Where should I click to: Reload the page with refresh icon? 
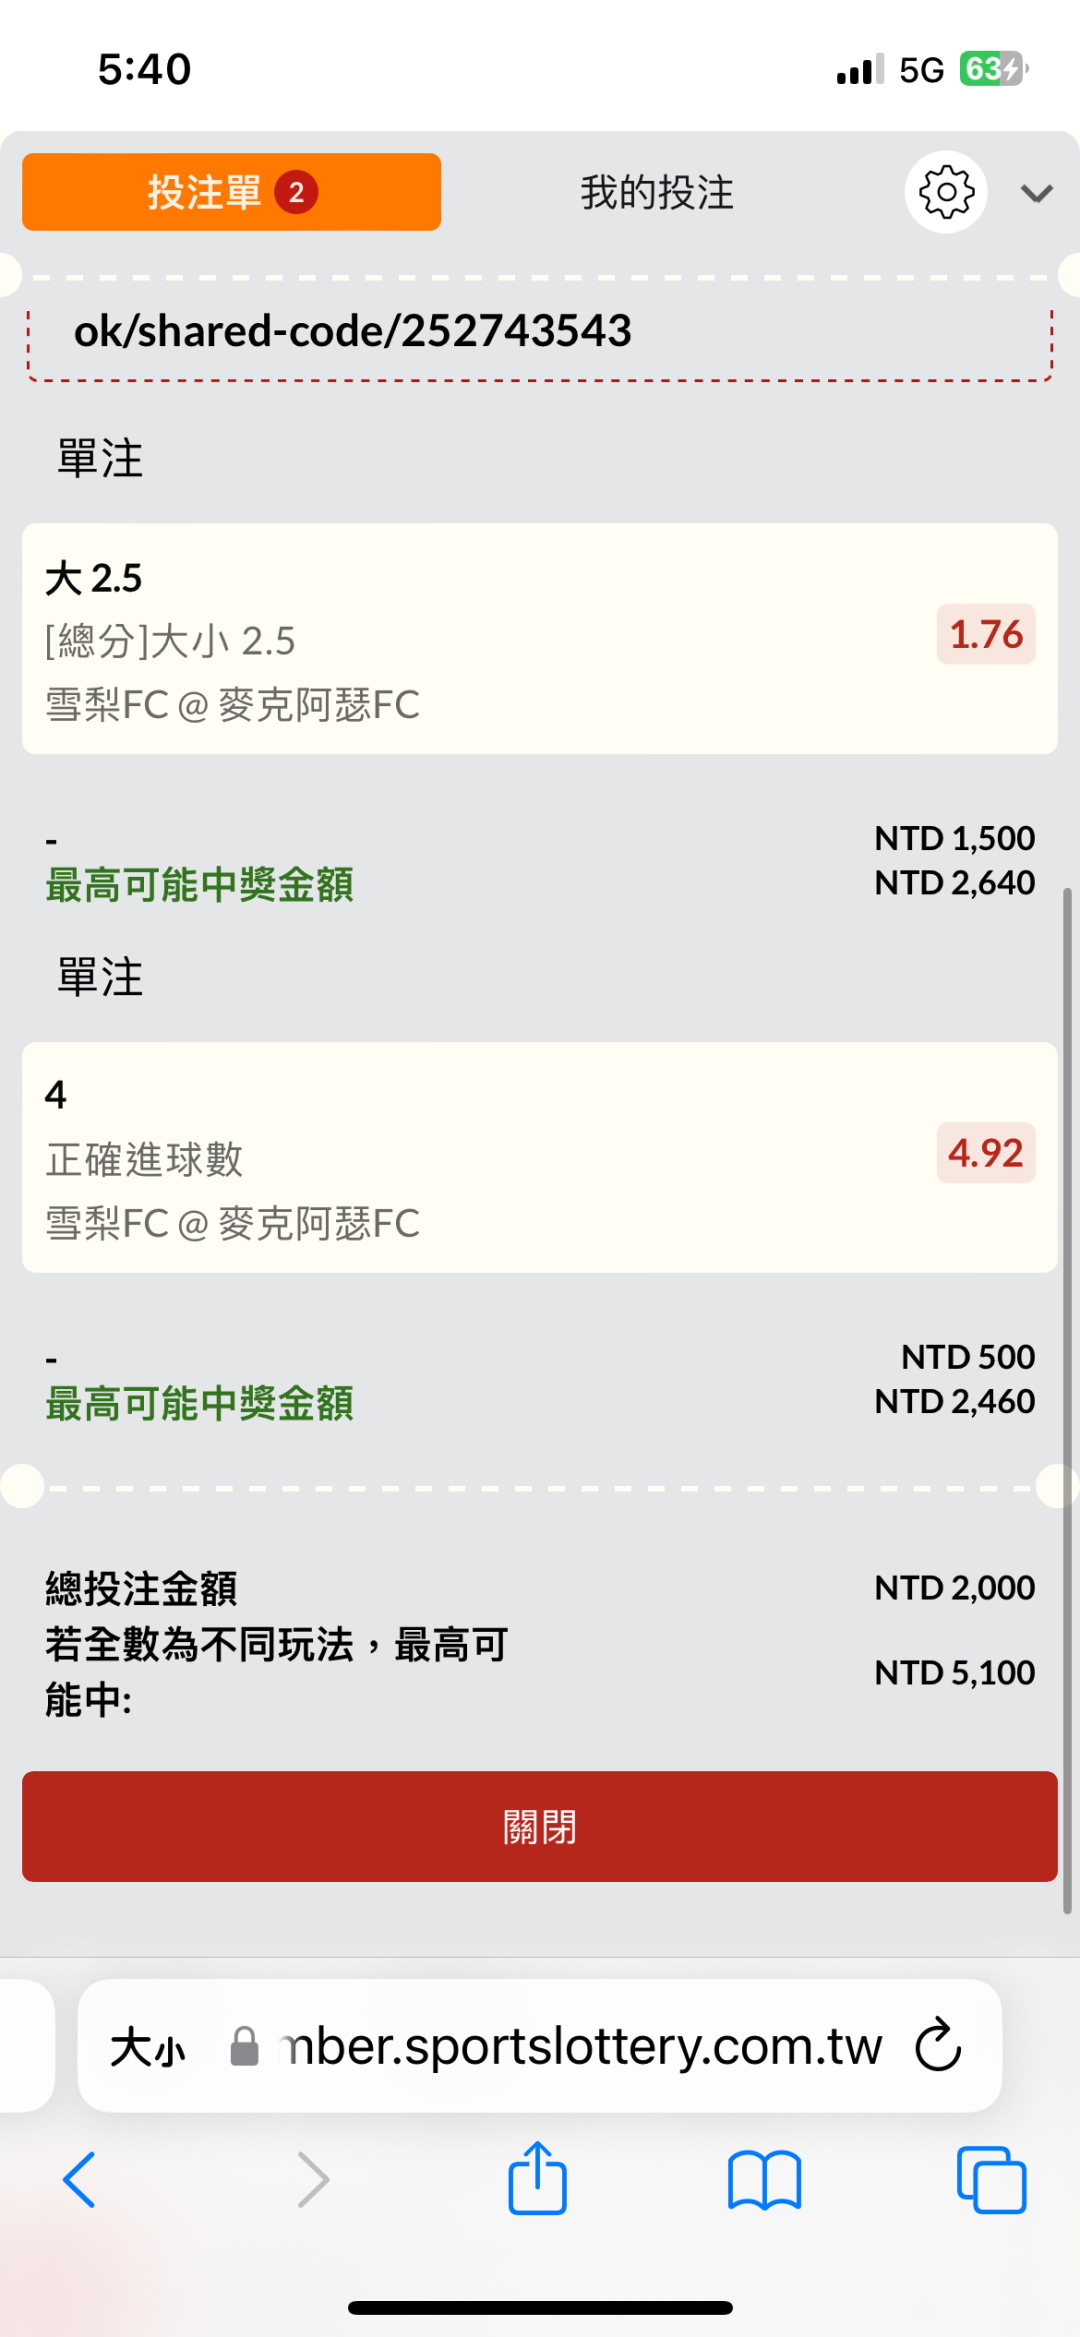coord(938,2045)
